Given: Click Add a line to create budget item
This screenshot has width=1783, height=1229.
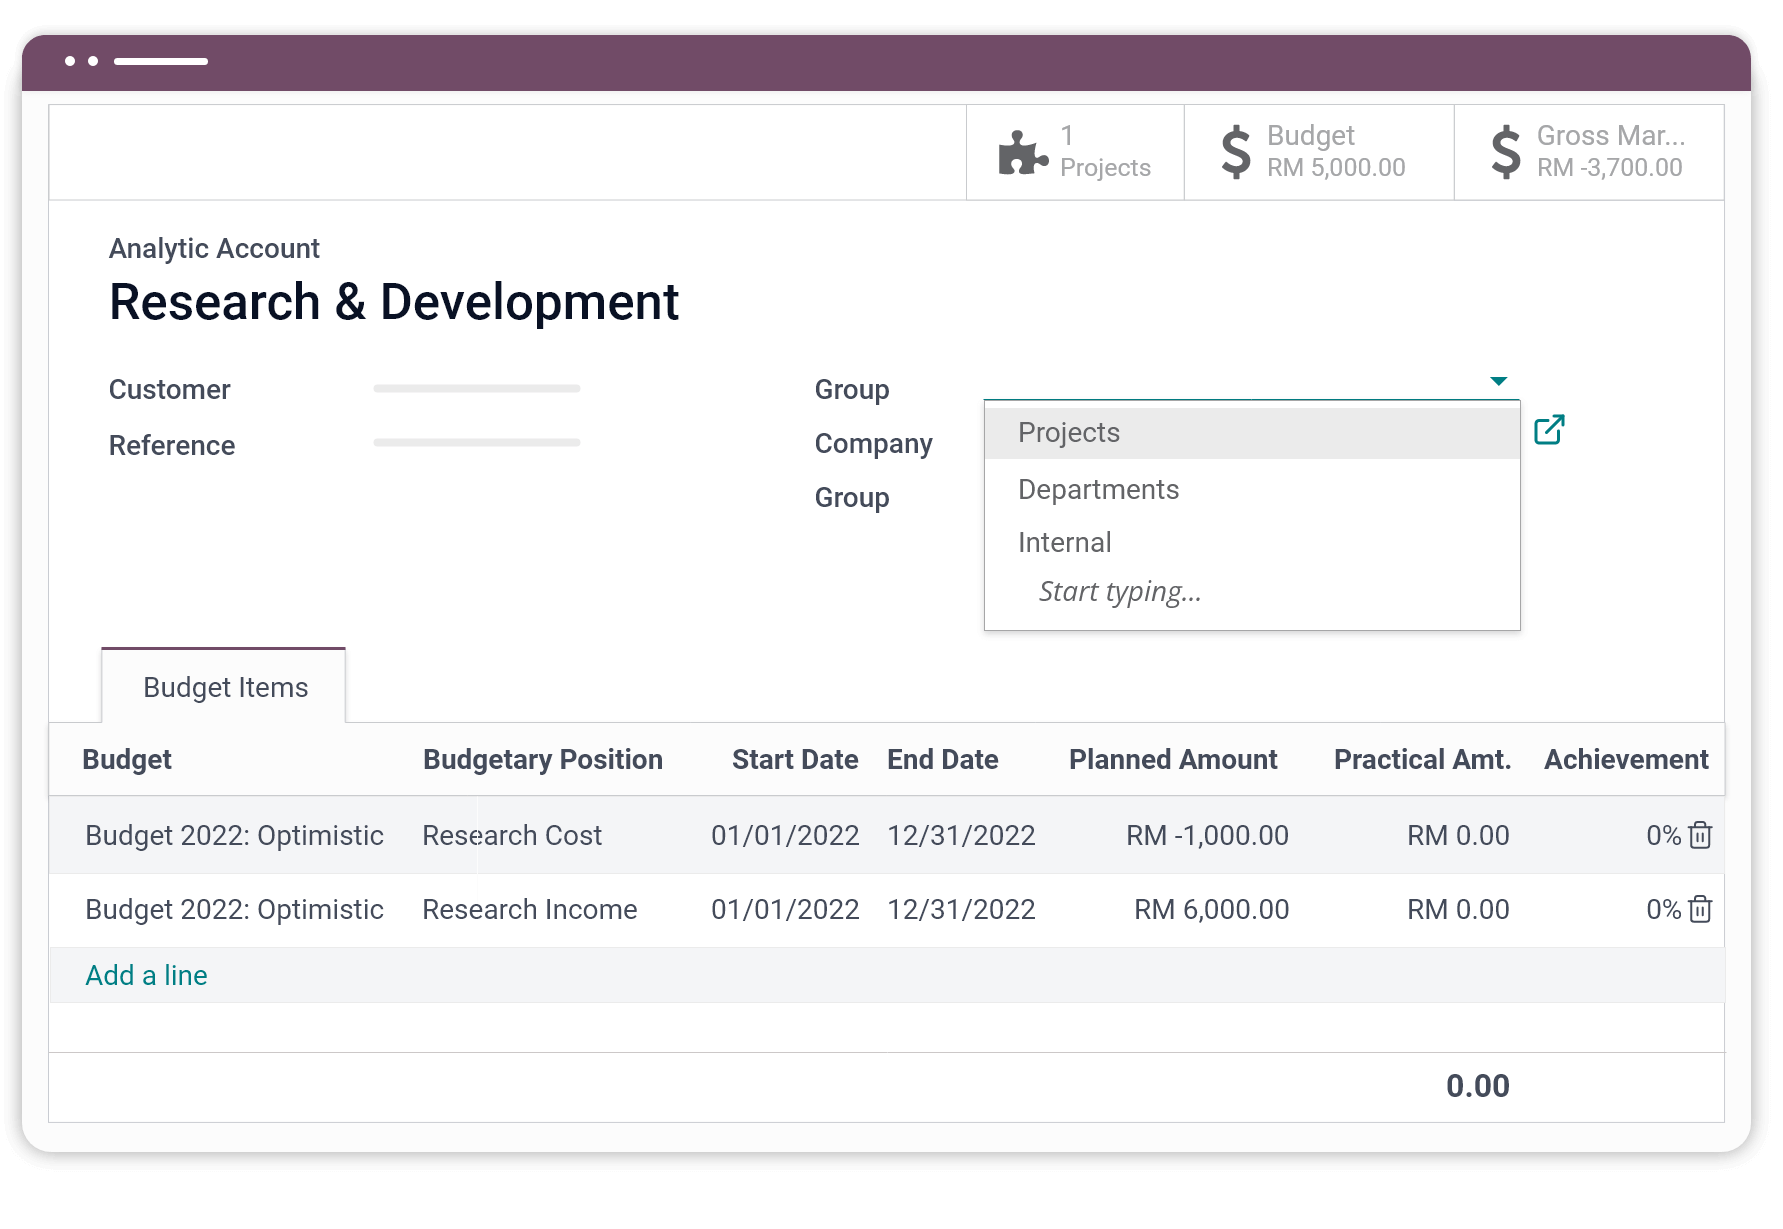Looking at the screenshot, I should pyautogui.click(x=146, y=975).
